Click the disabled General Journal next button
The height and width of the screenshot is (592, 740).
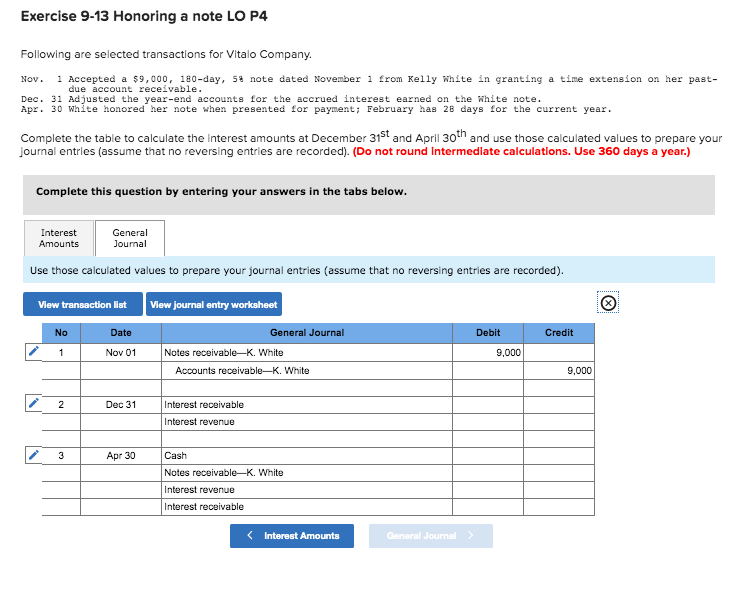pos(431,536)
